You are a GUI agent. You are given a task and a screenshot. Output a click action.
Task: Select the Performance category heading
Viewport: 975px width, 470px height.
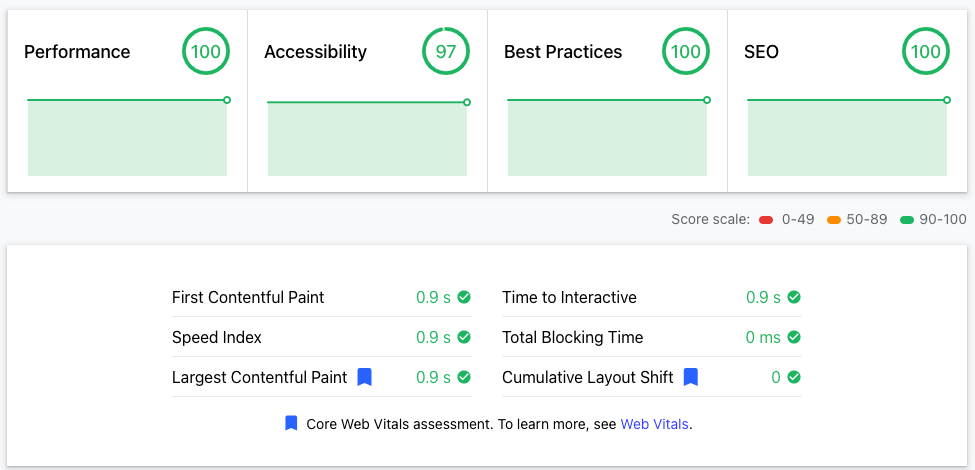pyautogui.click(x=77, y=52)
